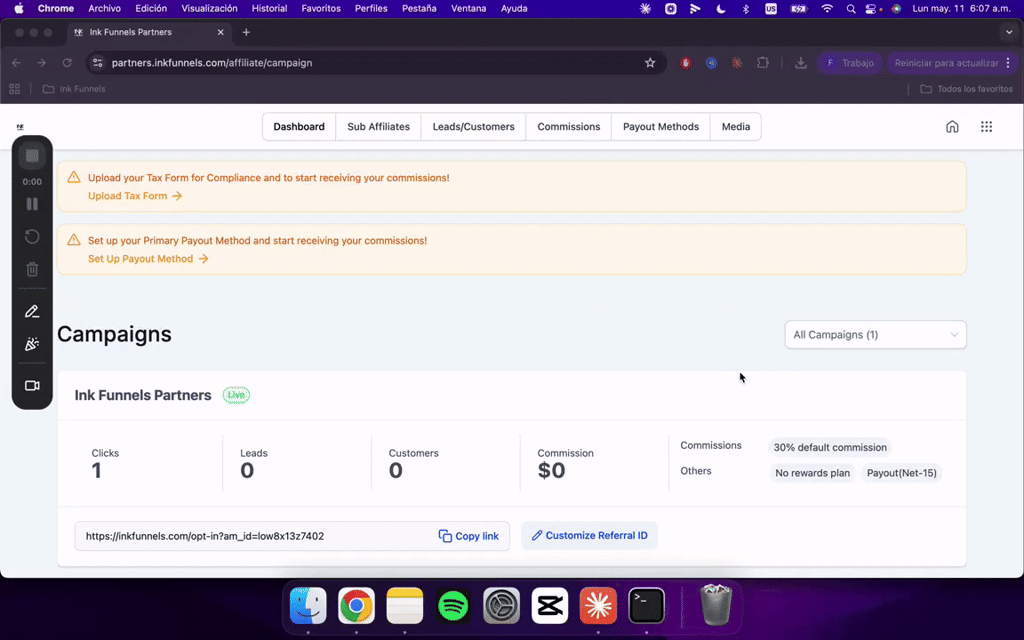Toggle the camera icon in recording toolbar
This screenshot has height=640, width=1024.
pyautogui.click(x=32, y=385)
